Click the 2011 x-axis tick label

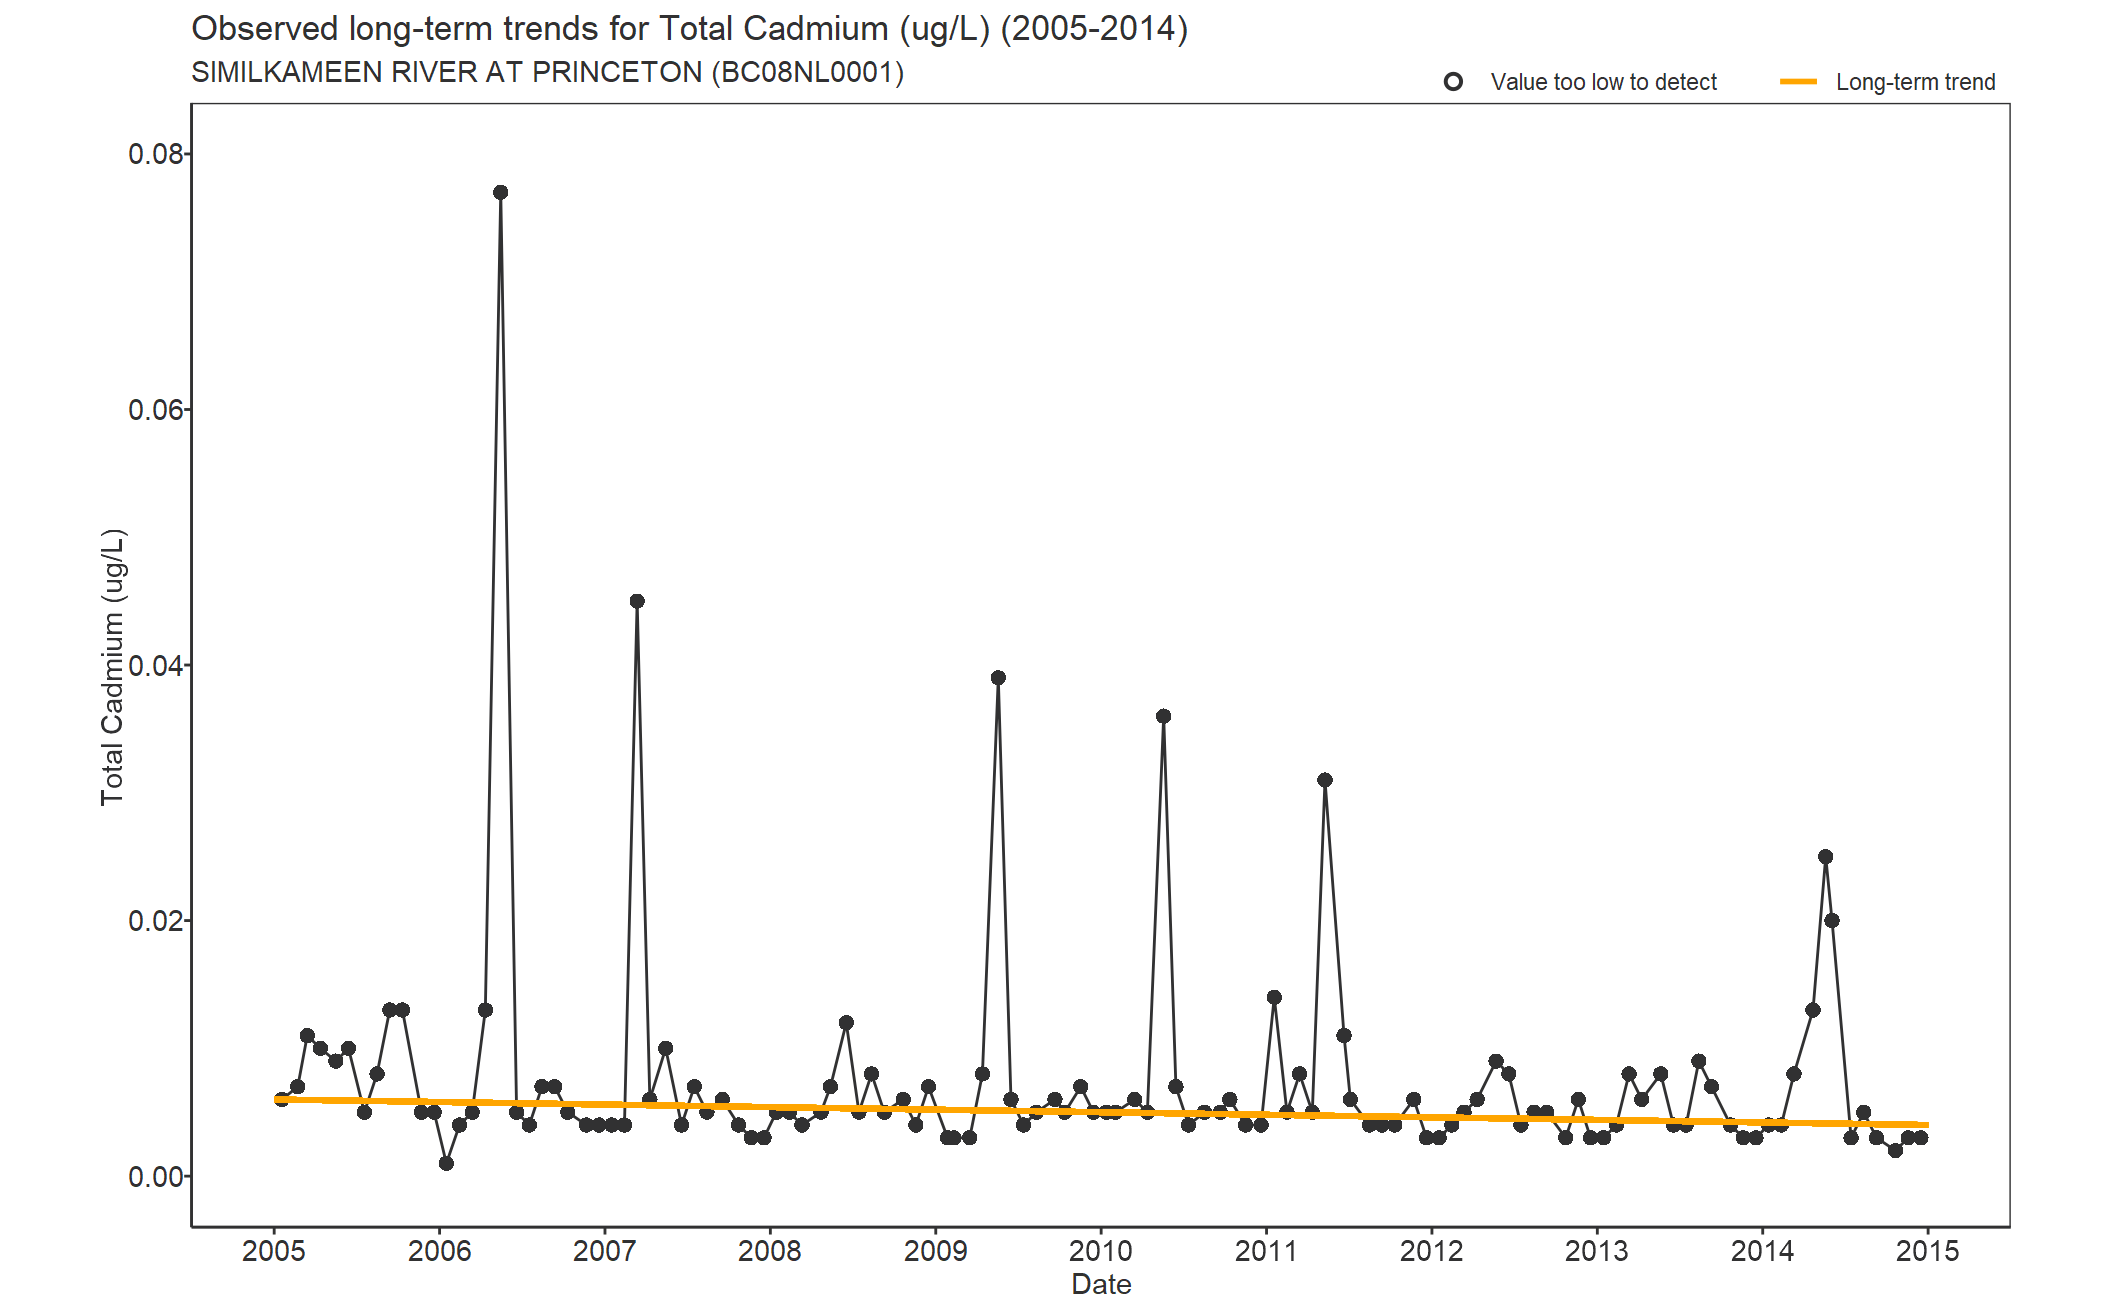1266,1251
